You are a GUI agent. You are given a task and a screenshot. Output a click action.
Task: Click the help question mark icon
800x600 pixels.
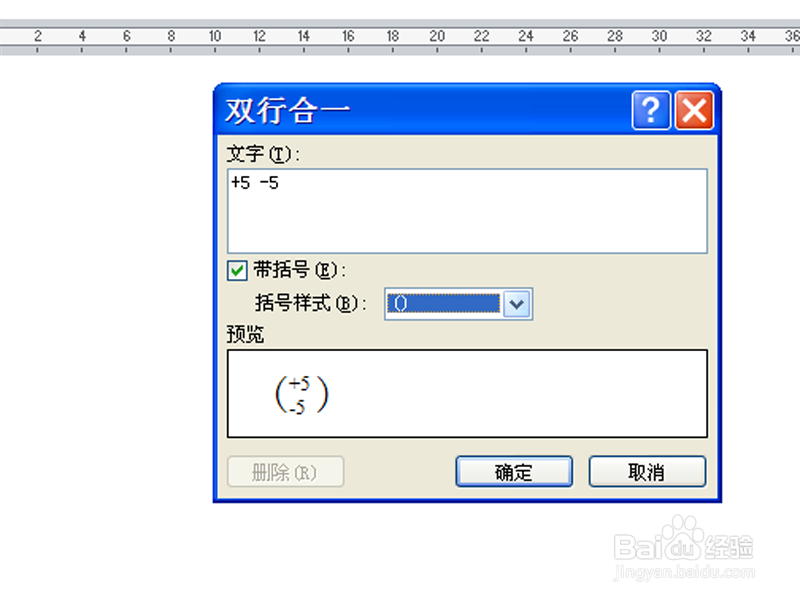click(x=651, y=110)
